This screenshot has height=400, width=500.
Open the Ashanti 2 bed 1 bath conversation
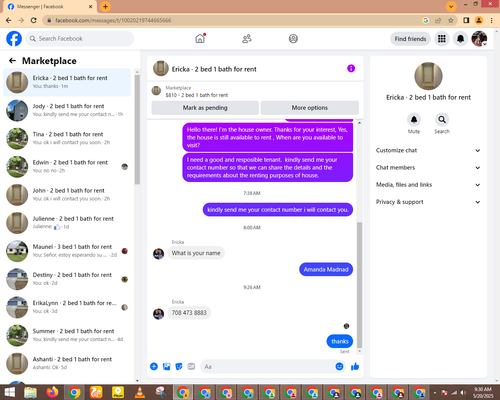pos(67,363)
